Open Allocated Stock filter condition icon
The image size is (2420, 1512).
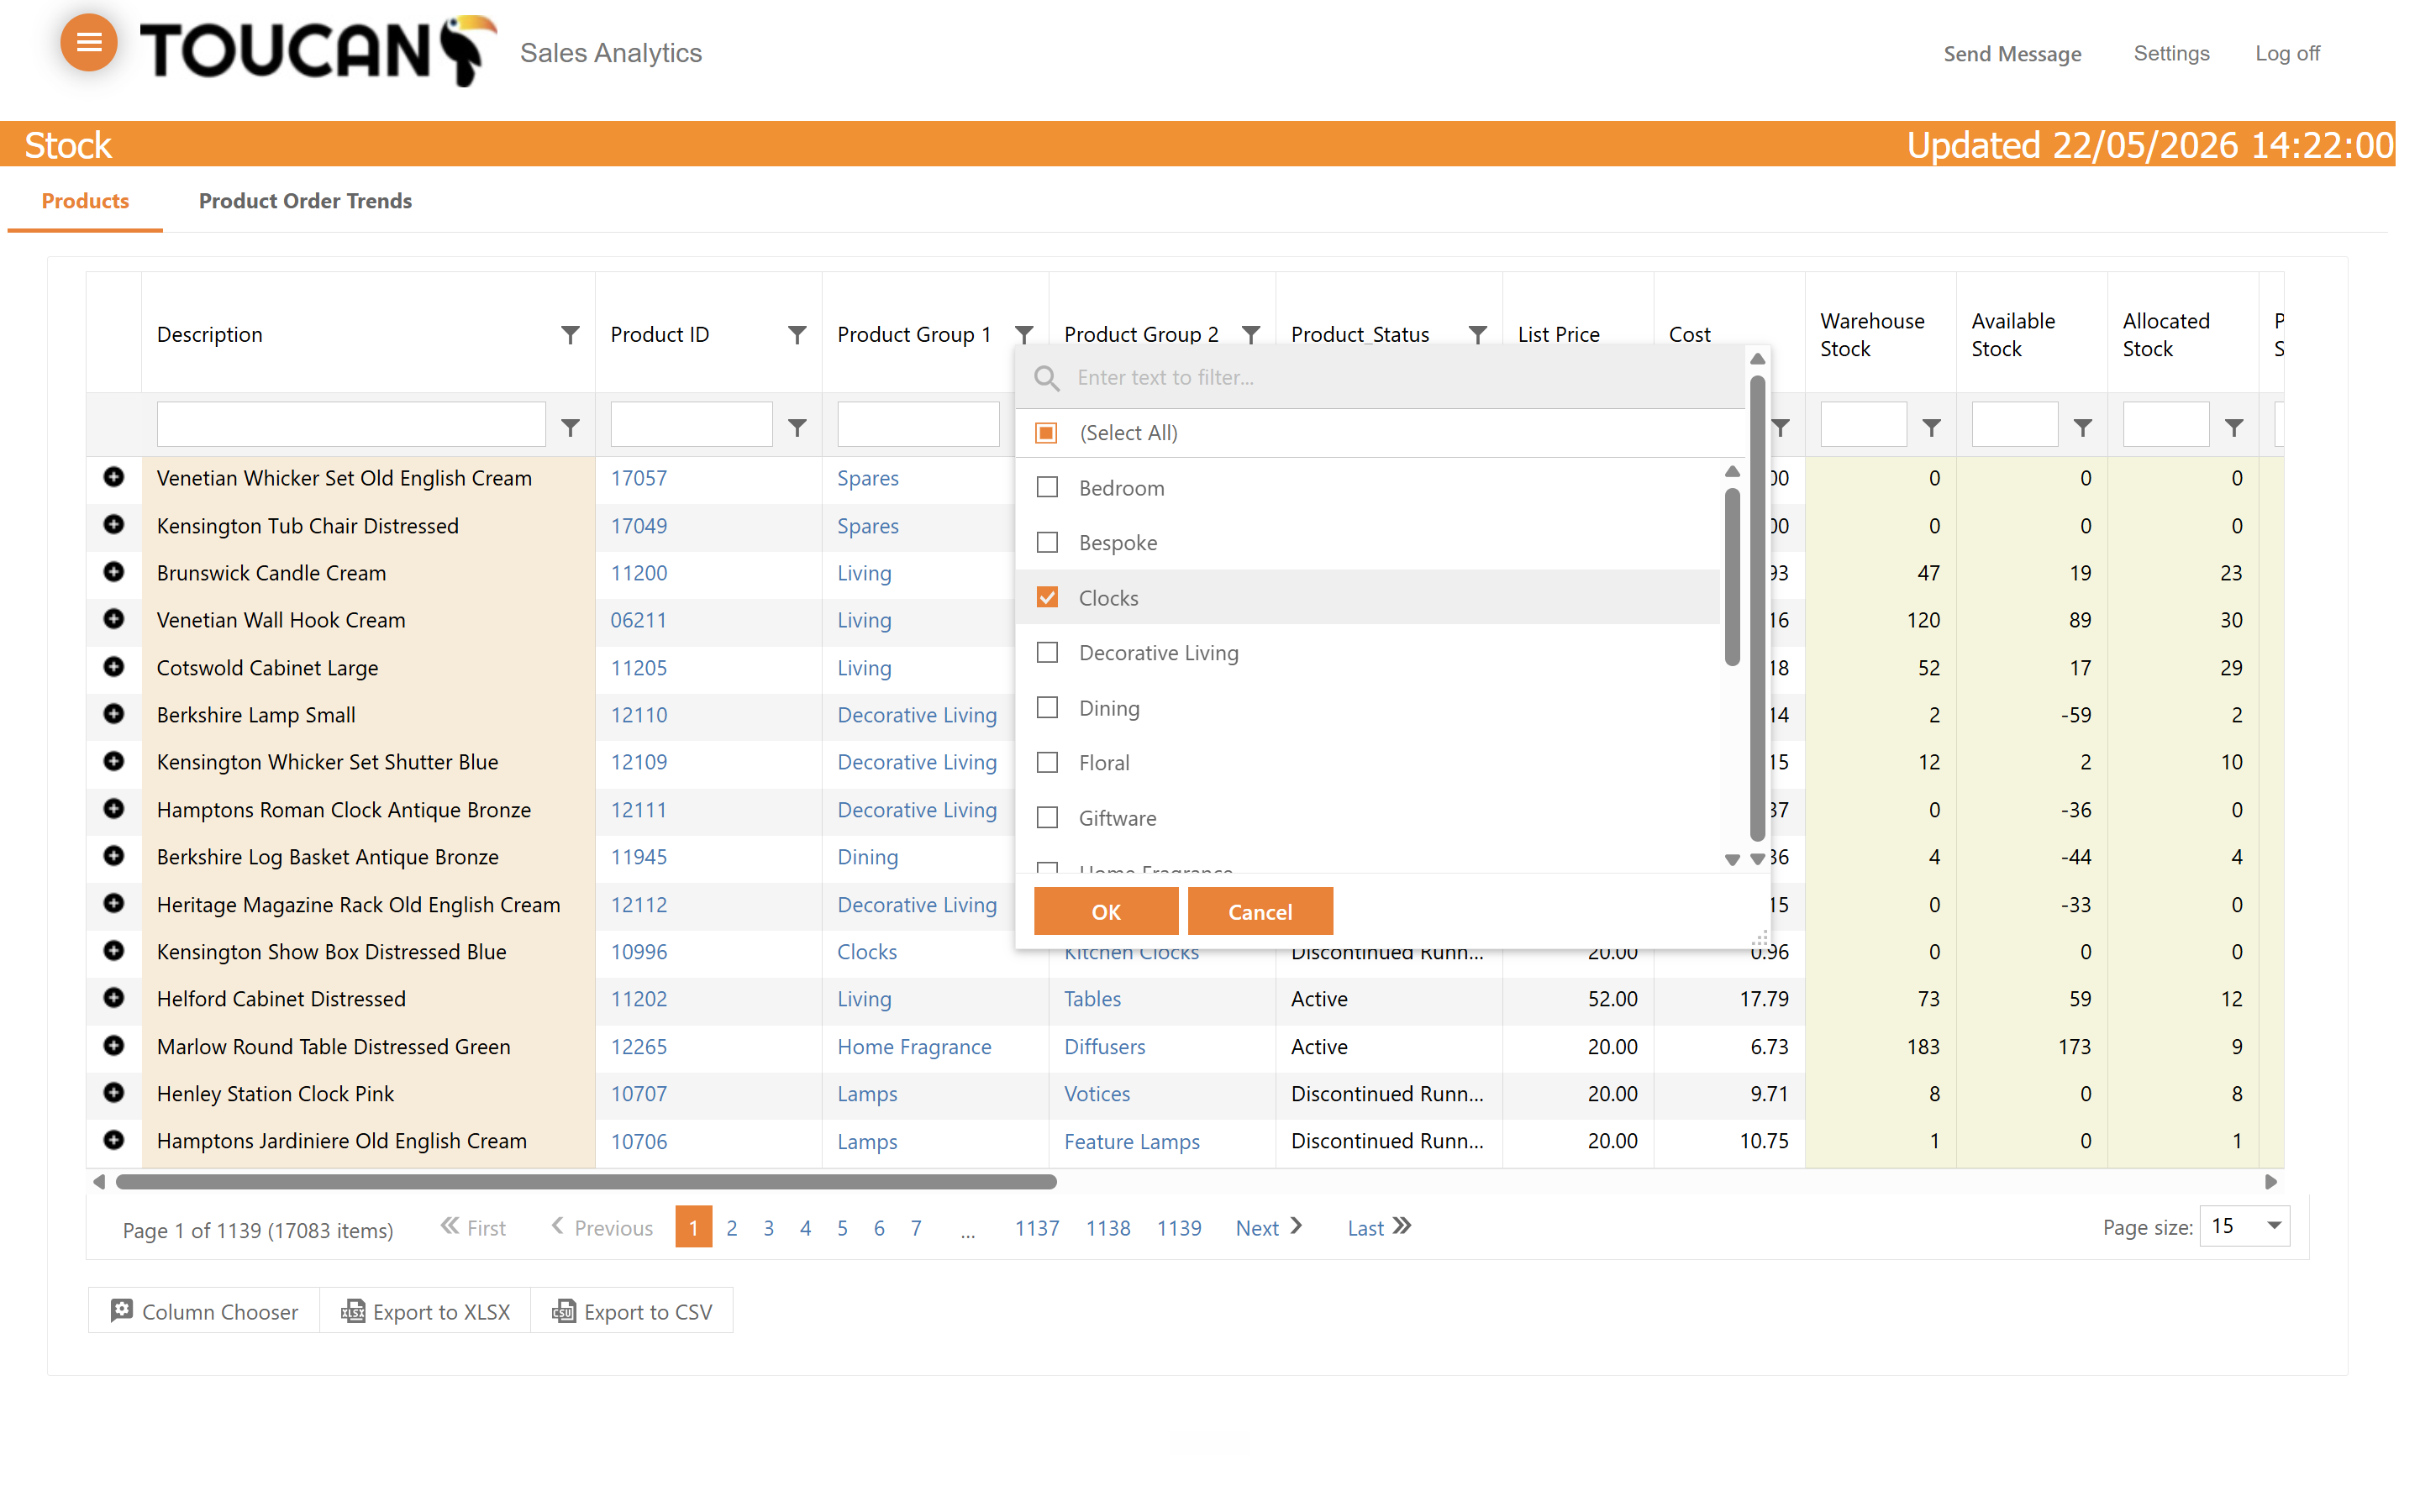click(x=2234, y=428)
